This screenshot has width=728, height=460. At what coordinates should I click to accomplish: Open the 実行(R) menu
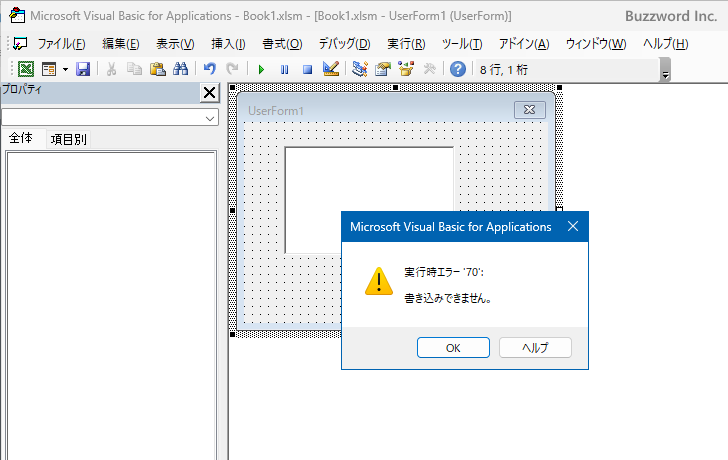click(x=406, y=44)
